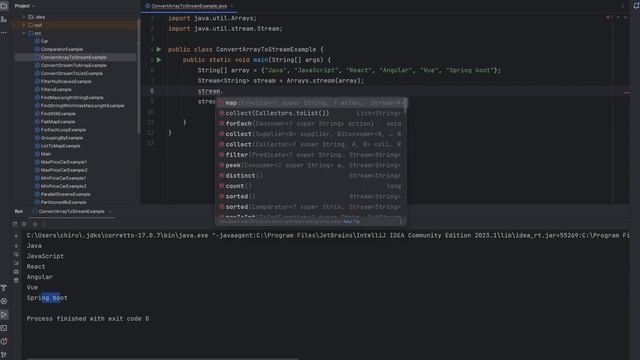
Task: Collapse the src folder
Action: pos(24,33)
